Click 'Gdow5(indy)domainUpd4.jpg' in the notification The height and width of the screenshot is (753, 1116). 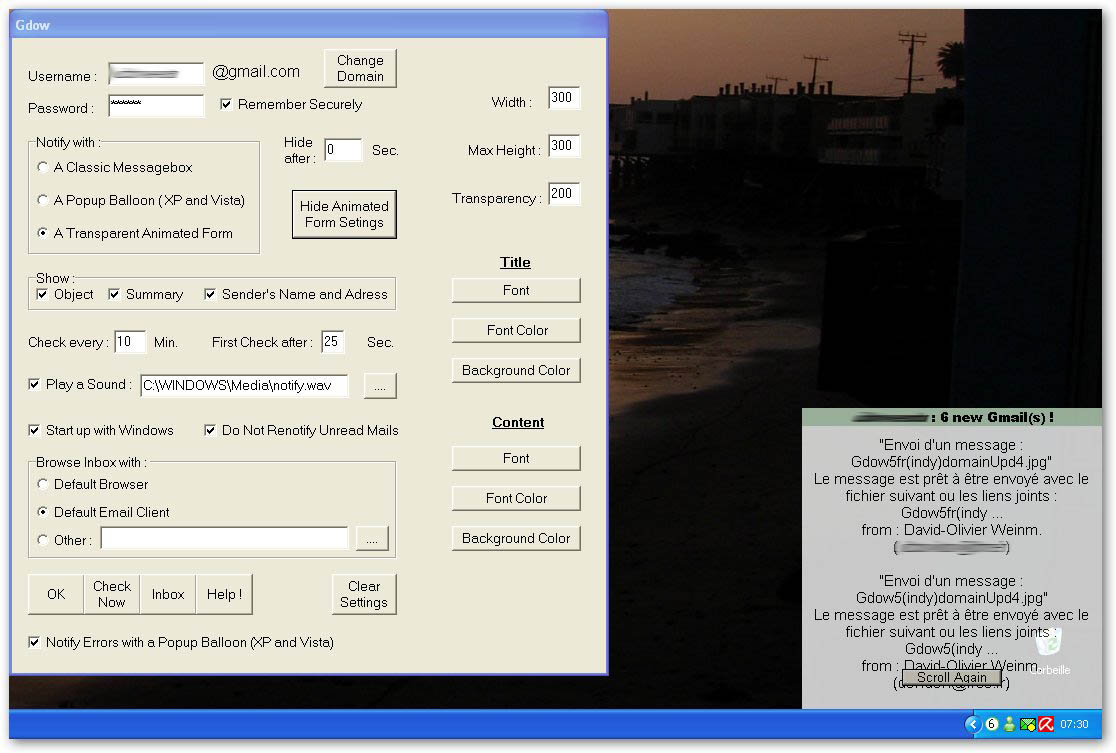[x=951, y=598]
